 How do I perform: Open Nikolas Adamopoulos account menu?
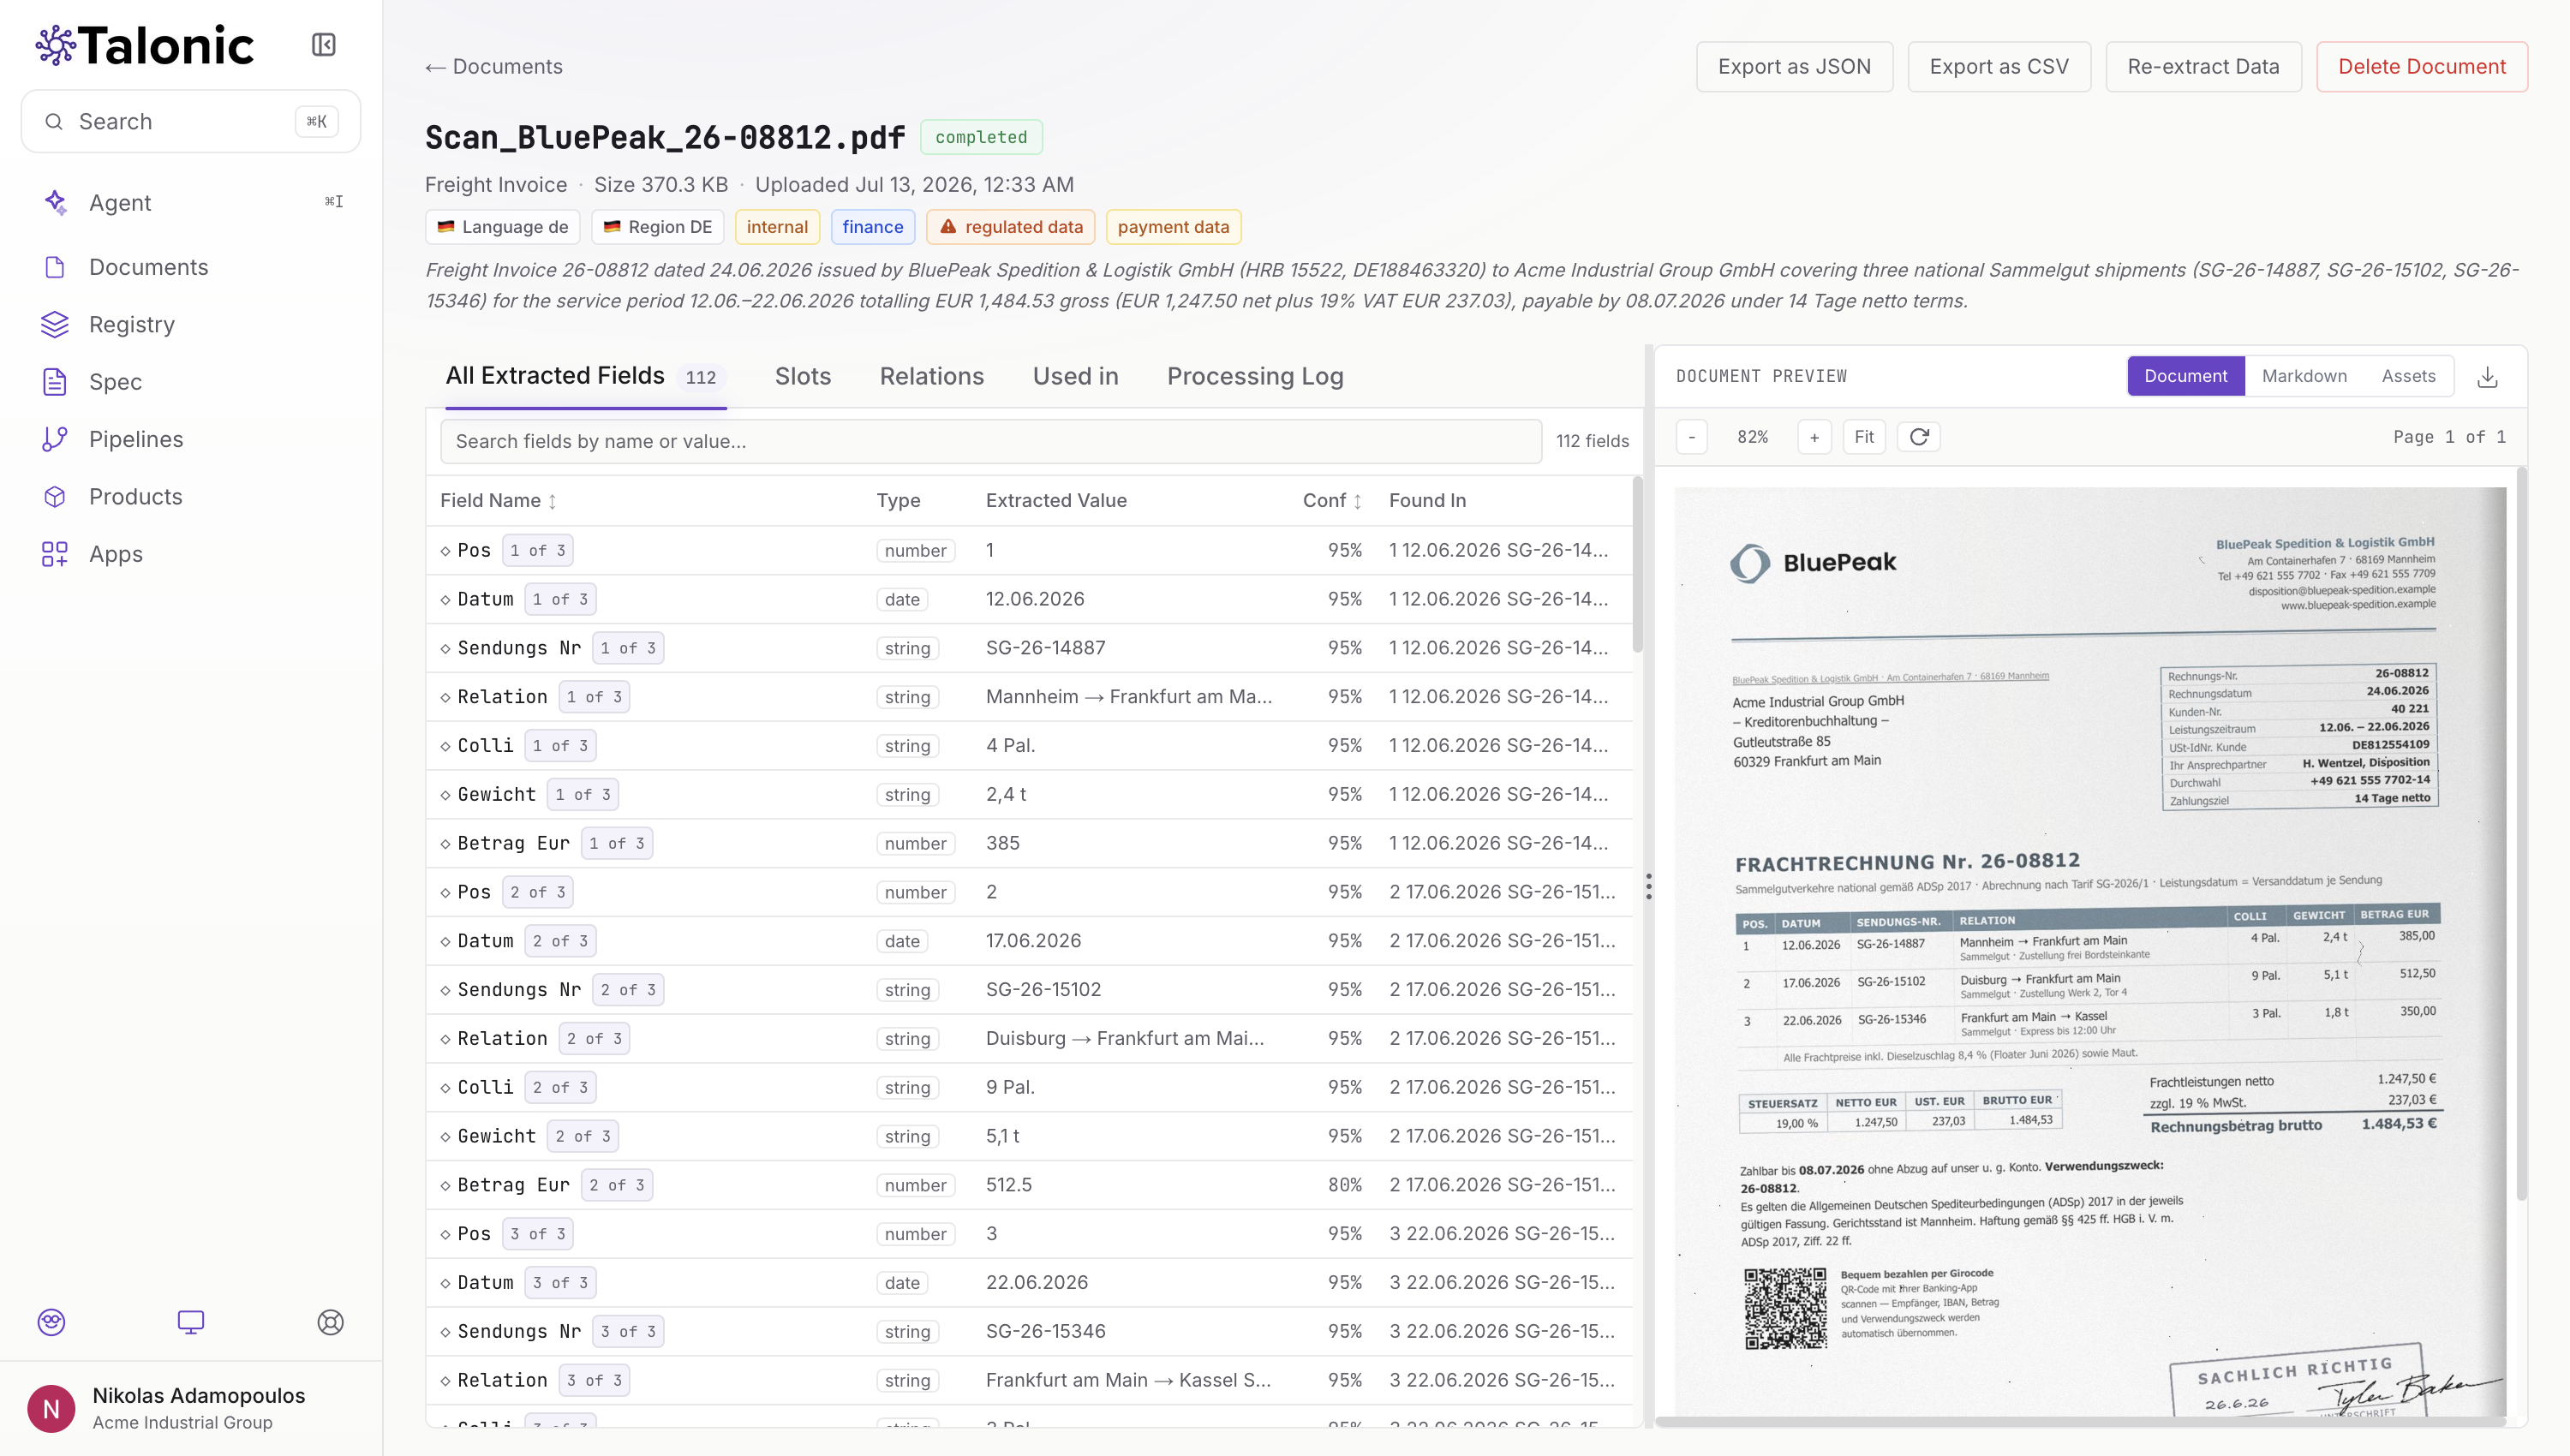point(191,1408)
